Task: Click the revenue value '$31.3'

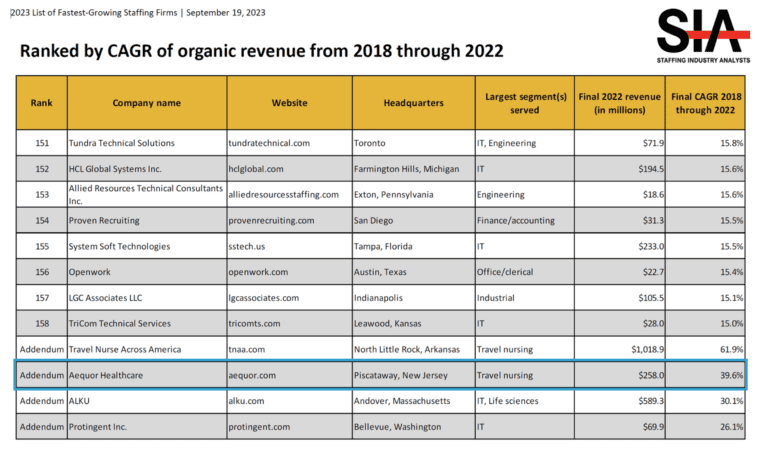Action: pyautogui.click(x=653, y=220)
